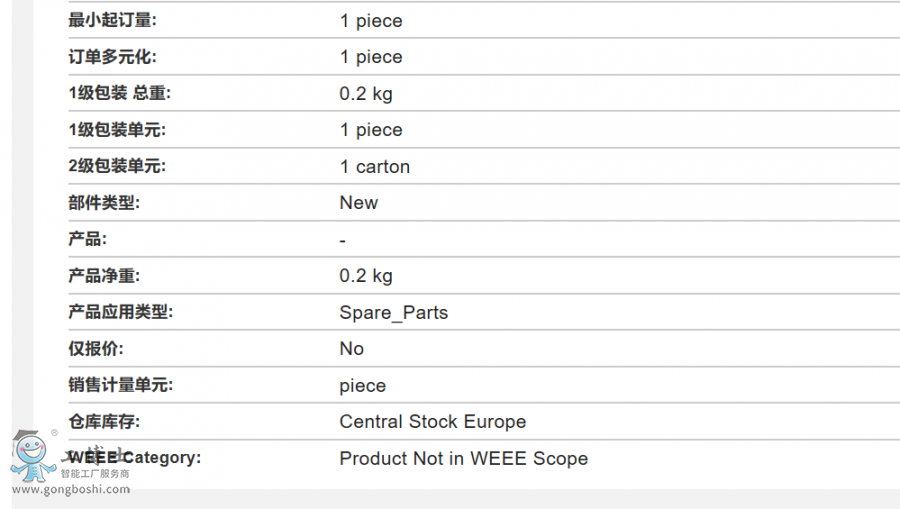Select the 1级包装单元 label
Image resolution: width=900 pixels, height=509 pixels.
point(117,130)
